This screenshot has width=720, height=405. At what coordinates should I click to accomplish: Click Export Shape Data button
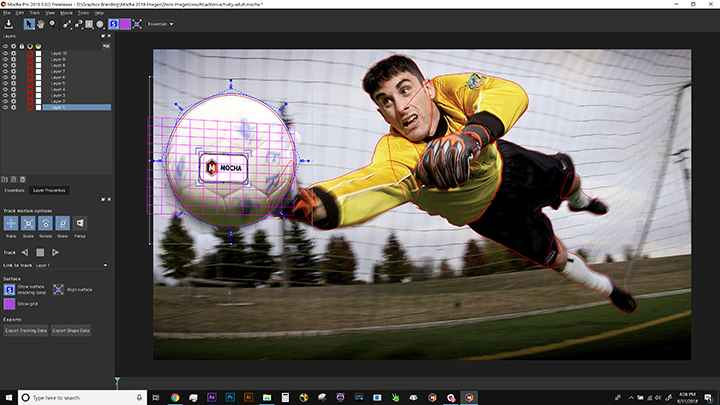click(x=71, y=329)
